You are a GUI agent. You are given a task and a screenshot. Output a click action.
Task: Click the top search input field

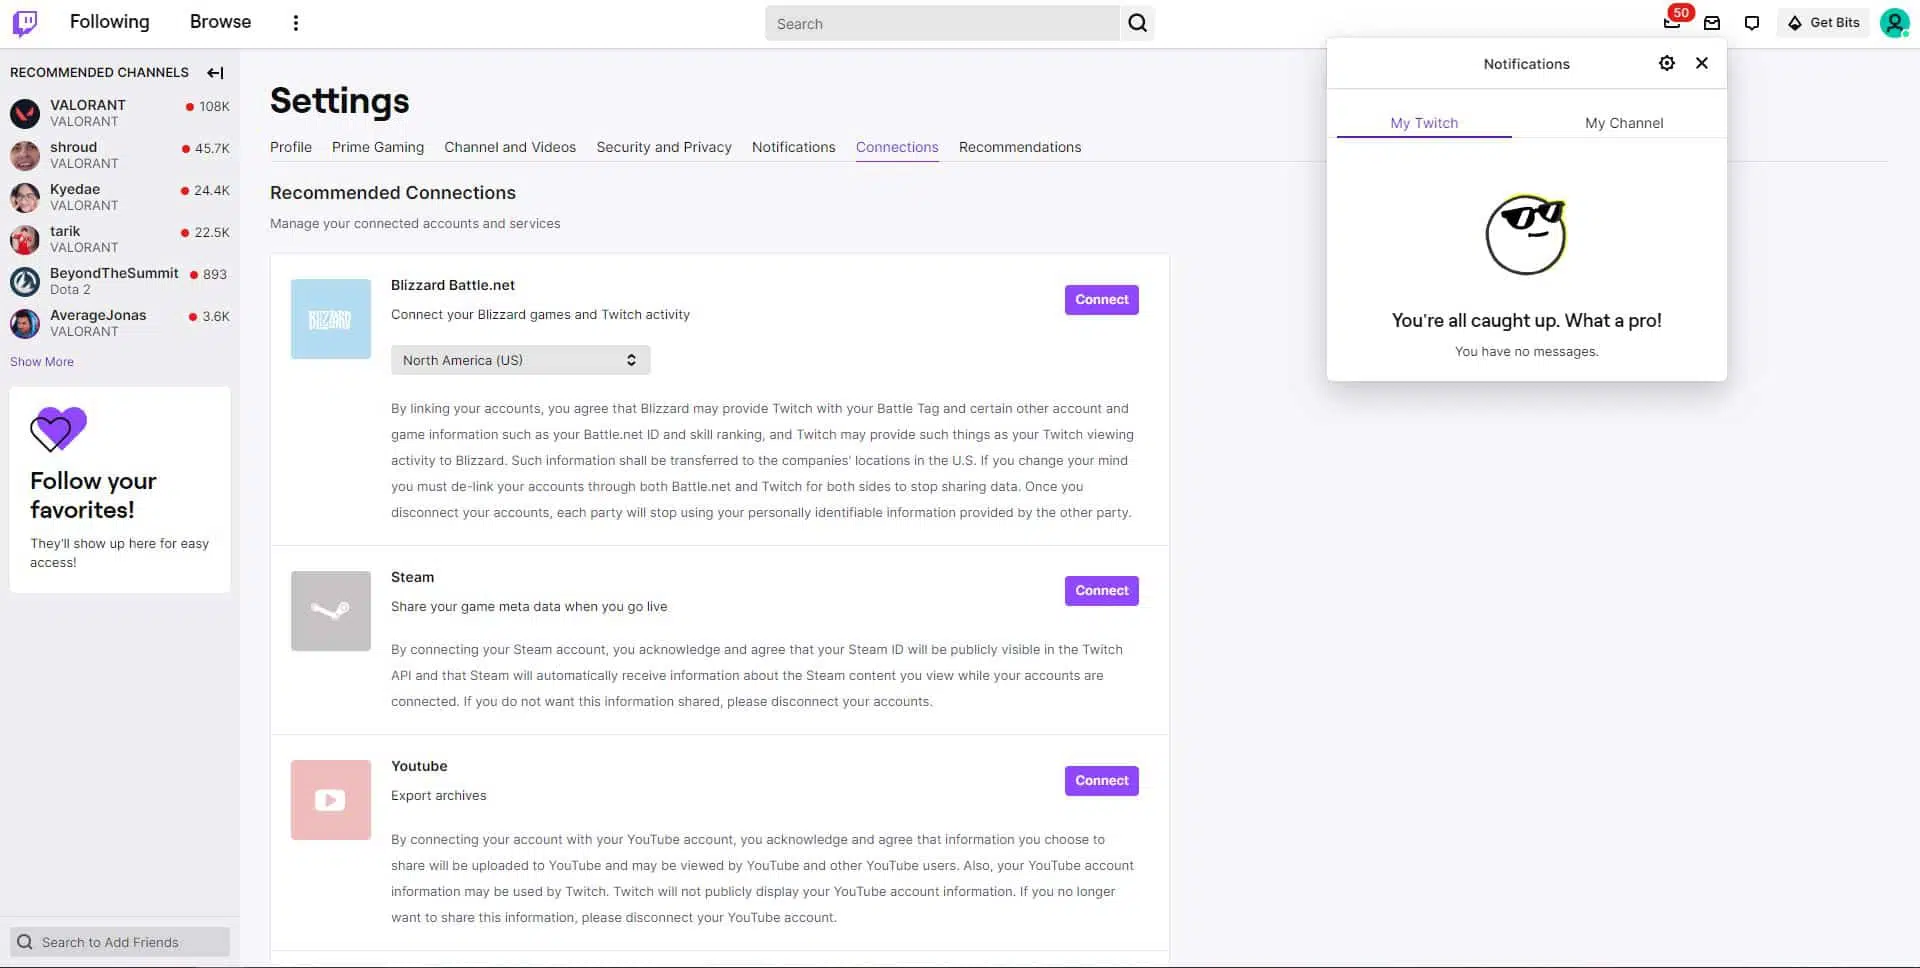point(942,23)
